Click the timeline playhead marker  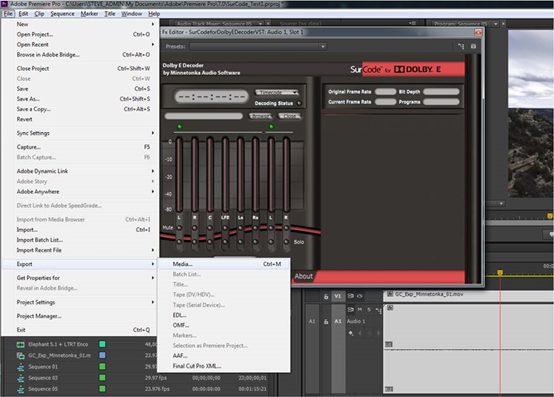(x=500, y=273)
